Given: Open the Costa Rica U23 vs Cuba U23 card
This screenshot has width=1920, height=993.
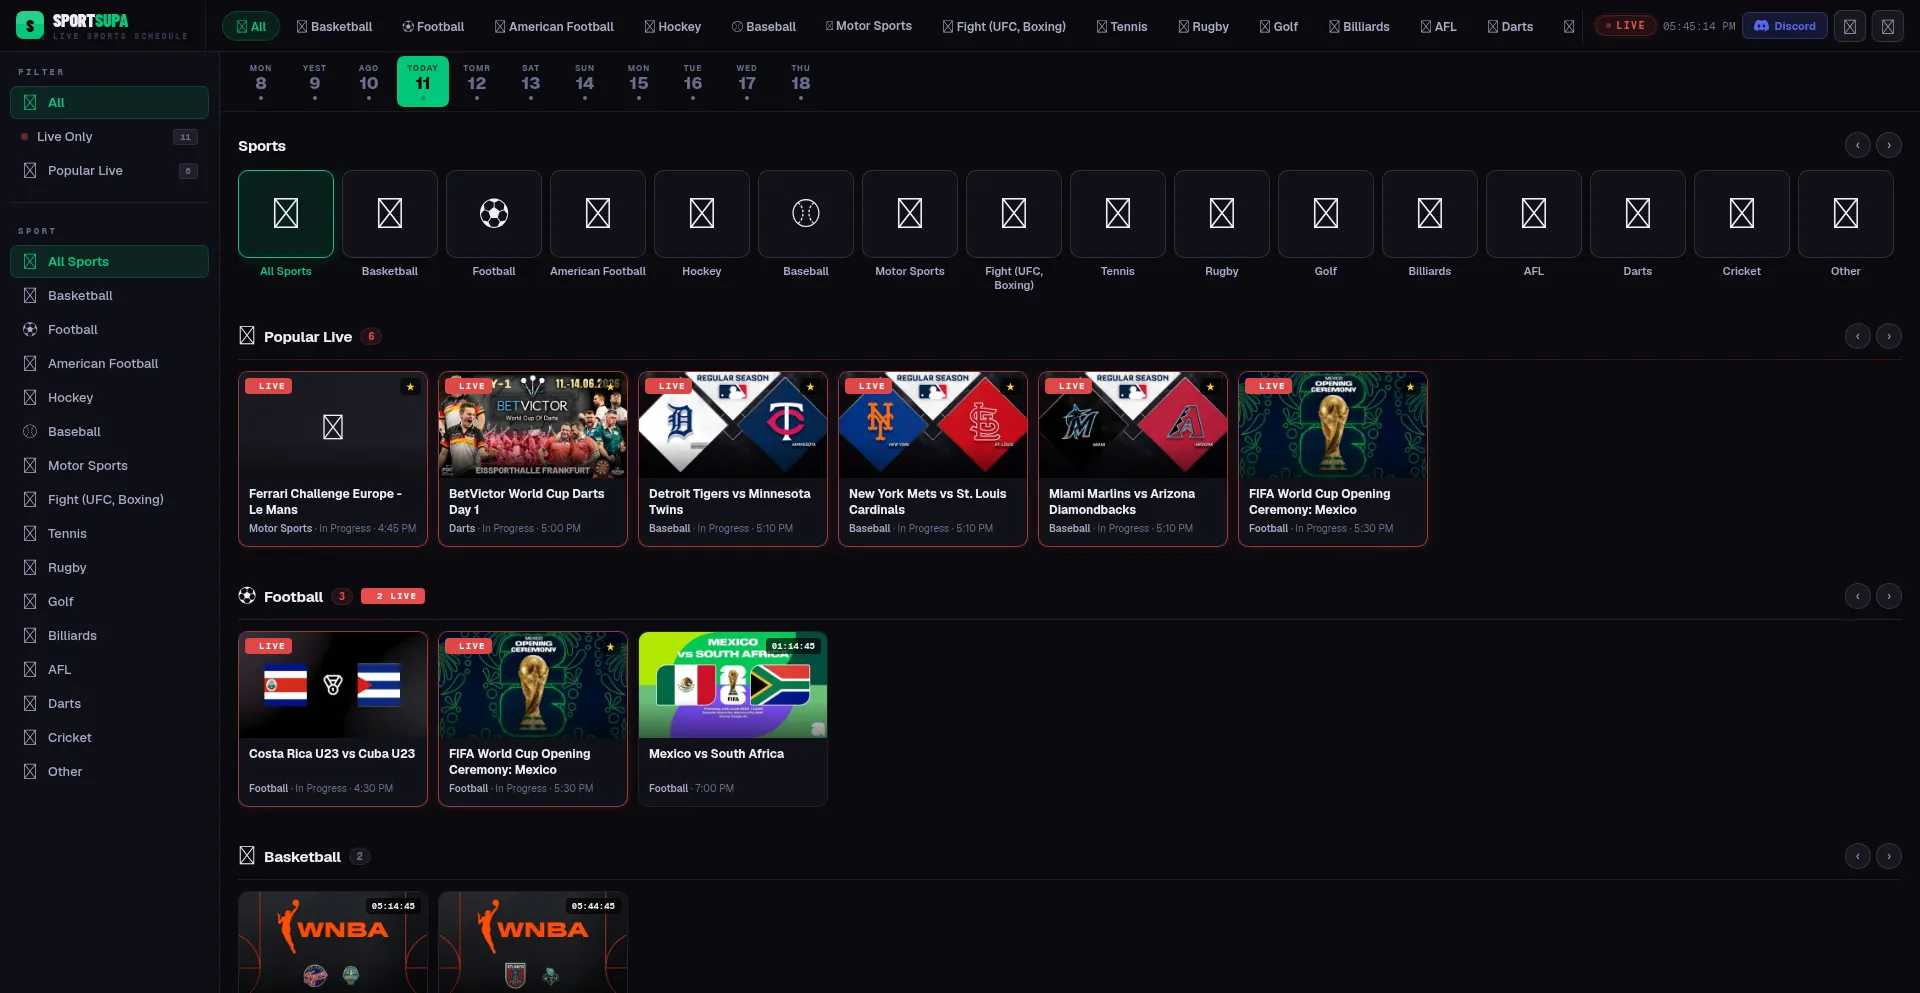Looking at the screenshot, I should pyautogui.click(x=333, y=719).
